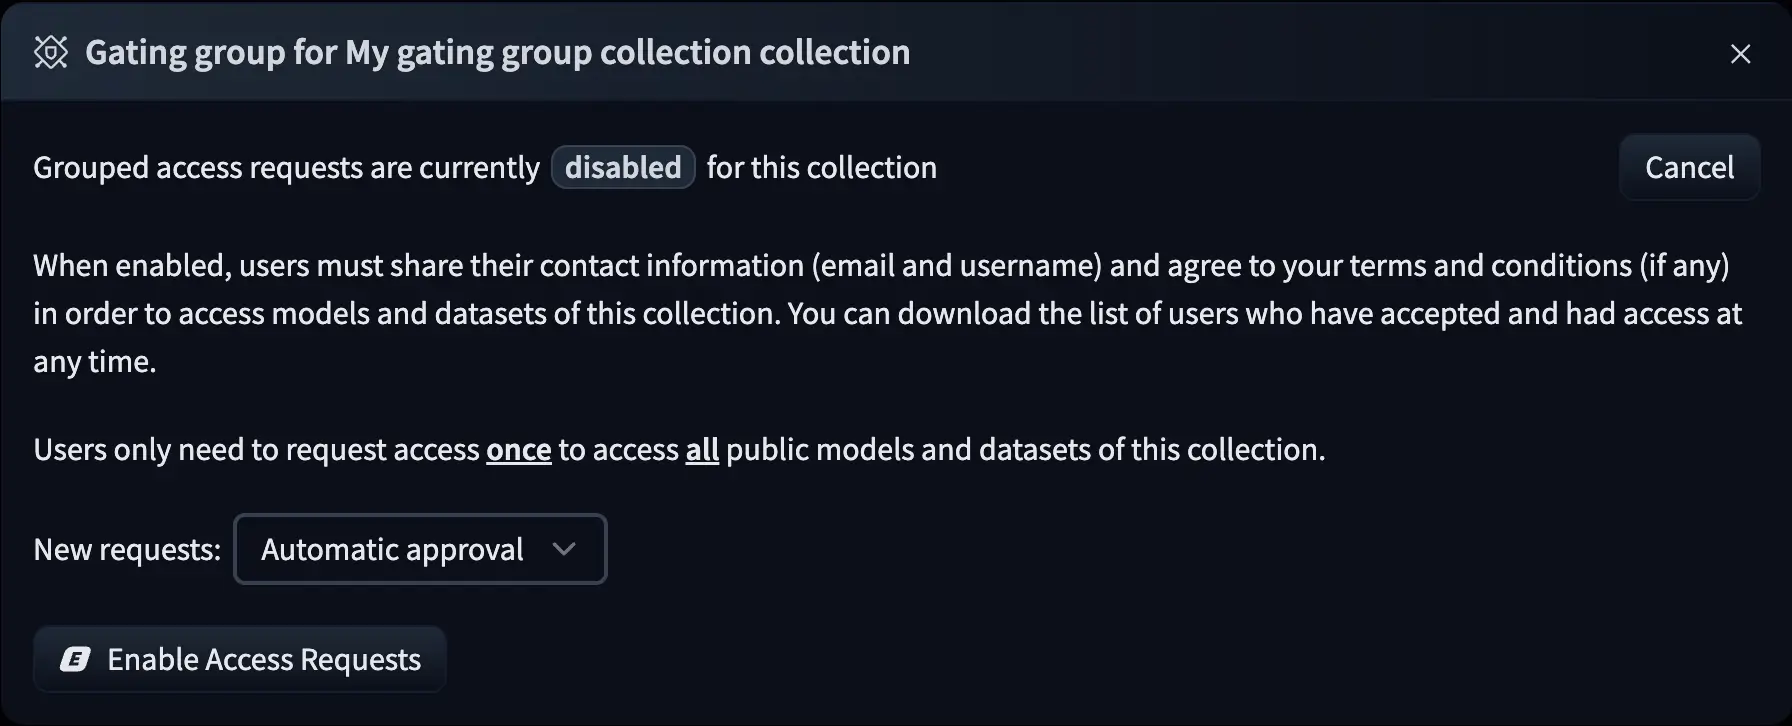The width and height of the screenshot is (1792, 726).
Task: Click the words any time in the description
Action: [95, 361]
